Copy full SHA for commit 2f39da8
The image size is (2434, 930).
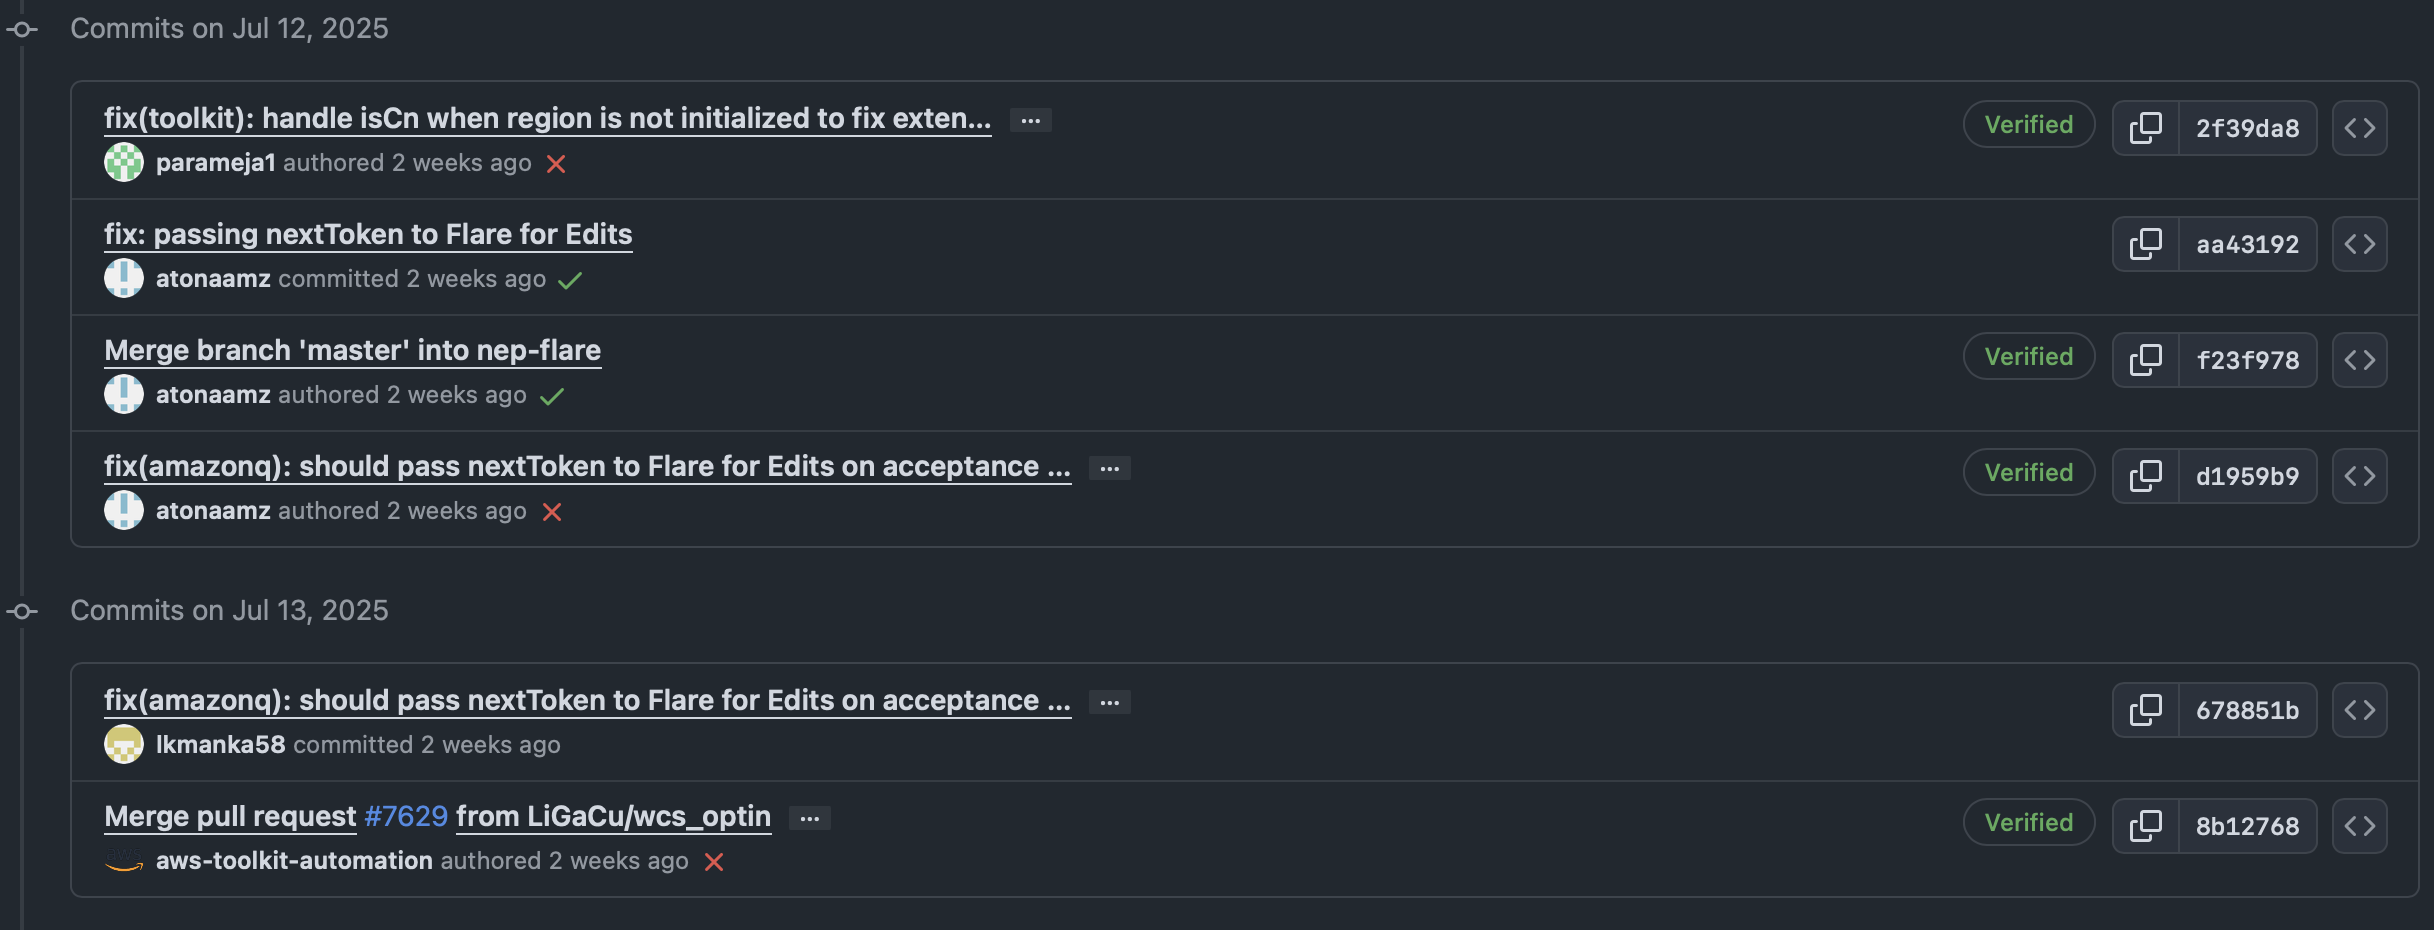tap(2145, 128)
